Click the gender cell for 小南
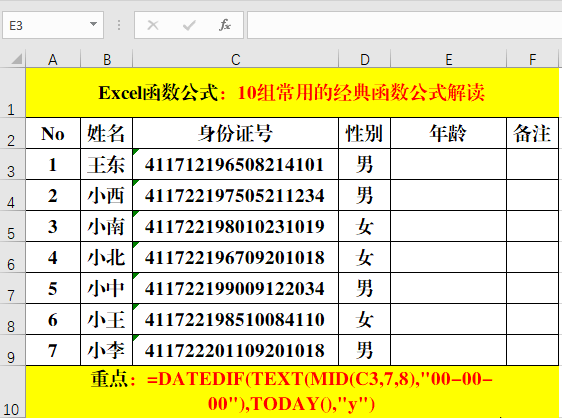 (x=365, y=226)
